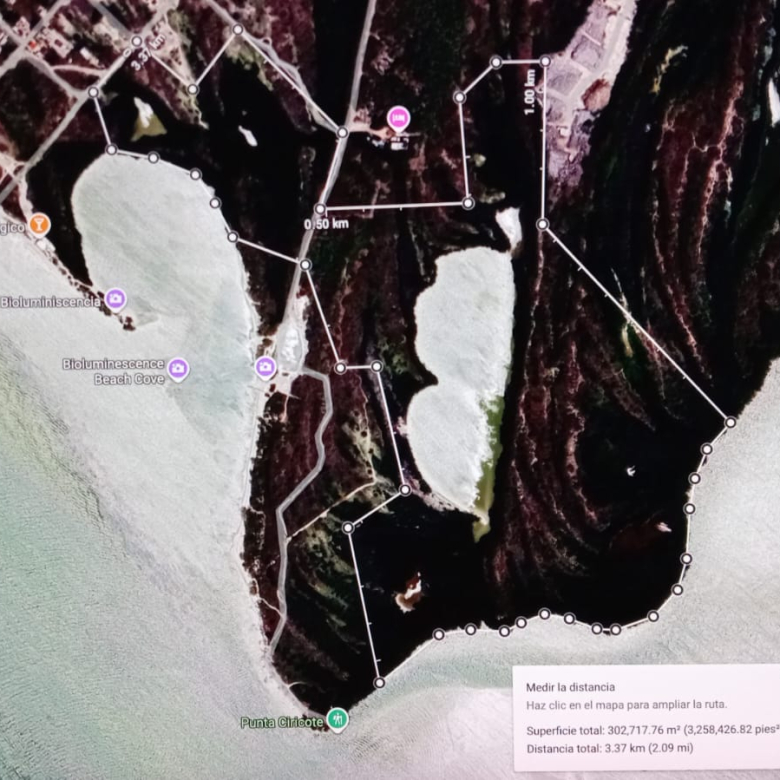Click the 0.50 km distance label
Viewport: 780px width, 780px height.
pos(326,224)
